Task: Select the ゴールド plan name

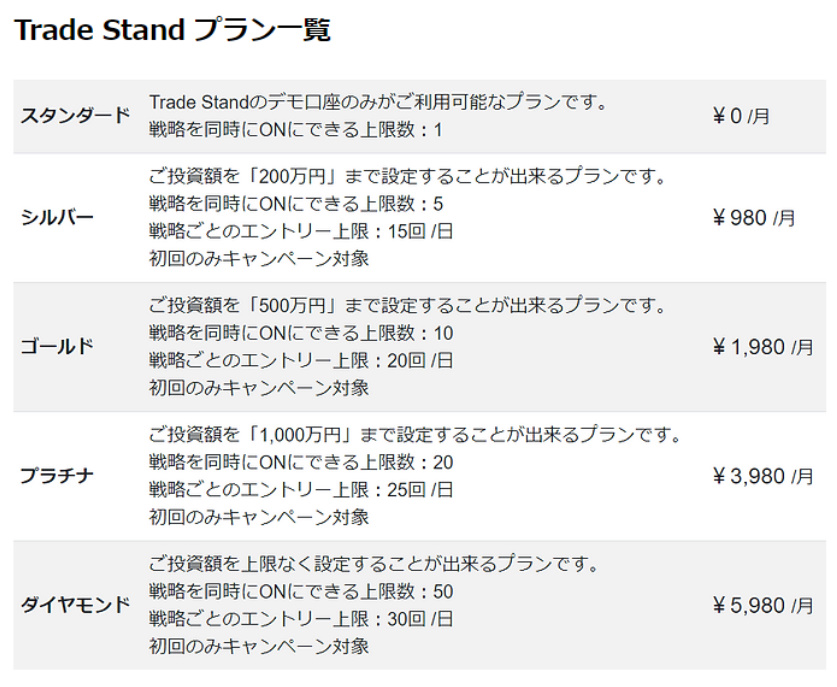Action: tap(57, 347)
